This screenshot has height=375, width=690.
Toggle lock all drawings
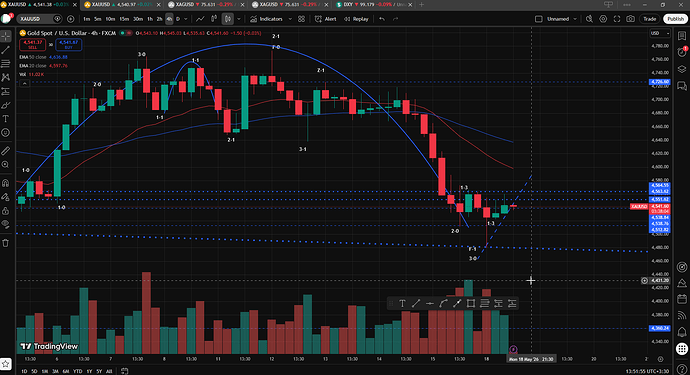click(6, 210)
